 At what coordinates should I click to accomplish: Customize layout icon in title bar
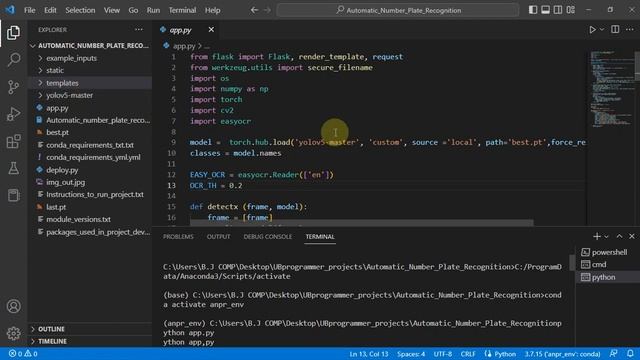tap(571, 10)
